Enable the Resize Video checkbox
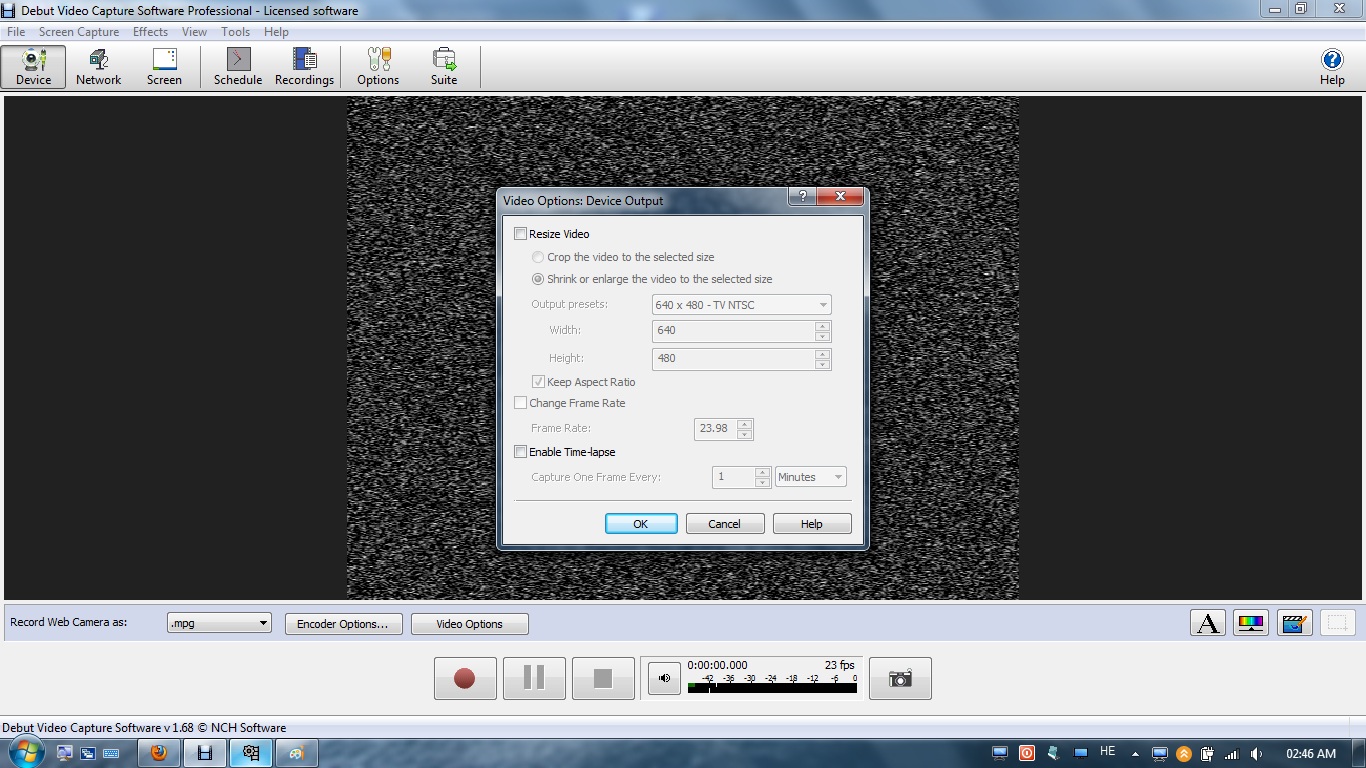Image resolution: width=1366 pixels, height=768 pixels. coord(520,234)
